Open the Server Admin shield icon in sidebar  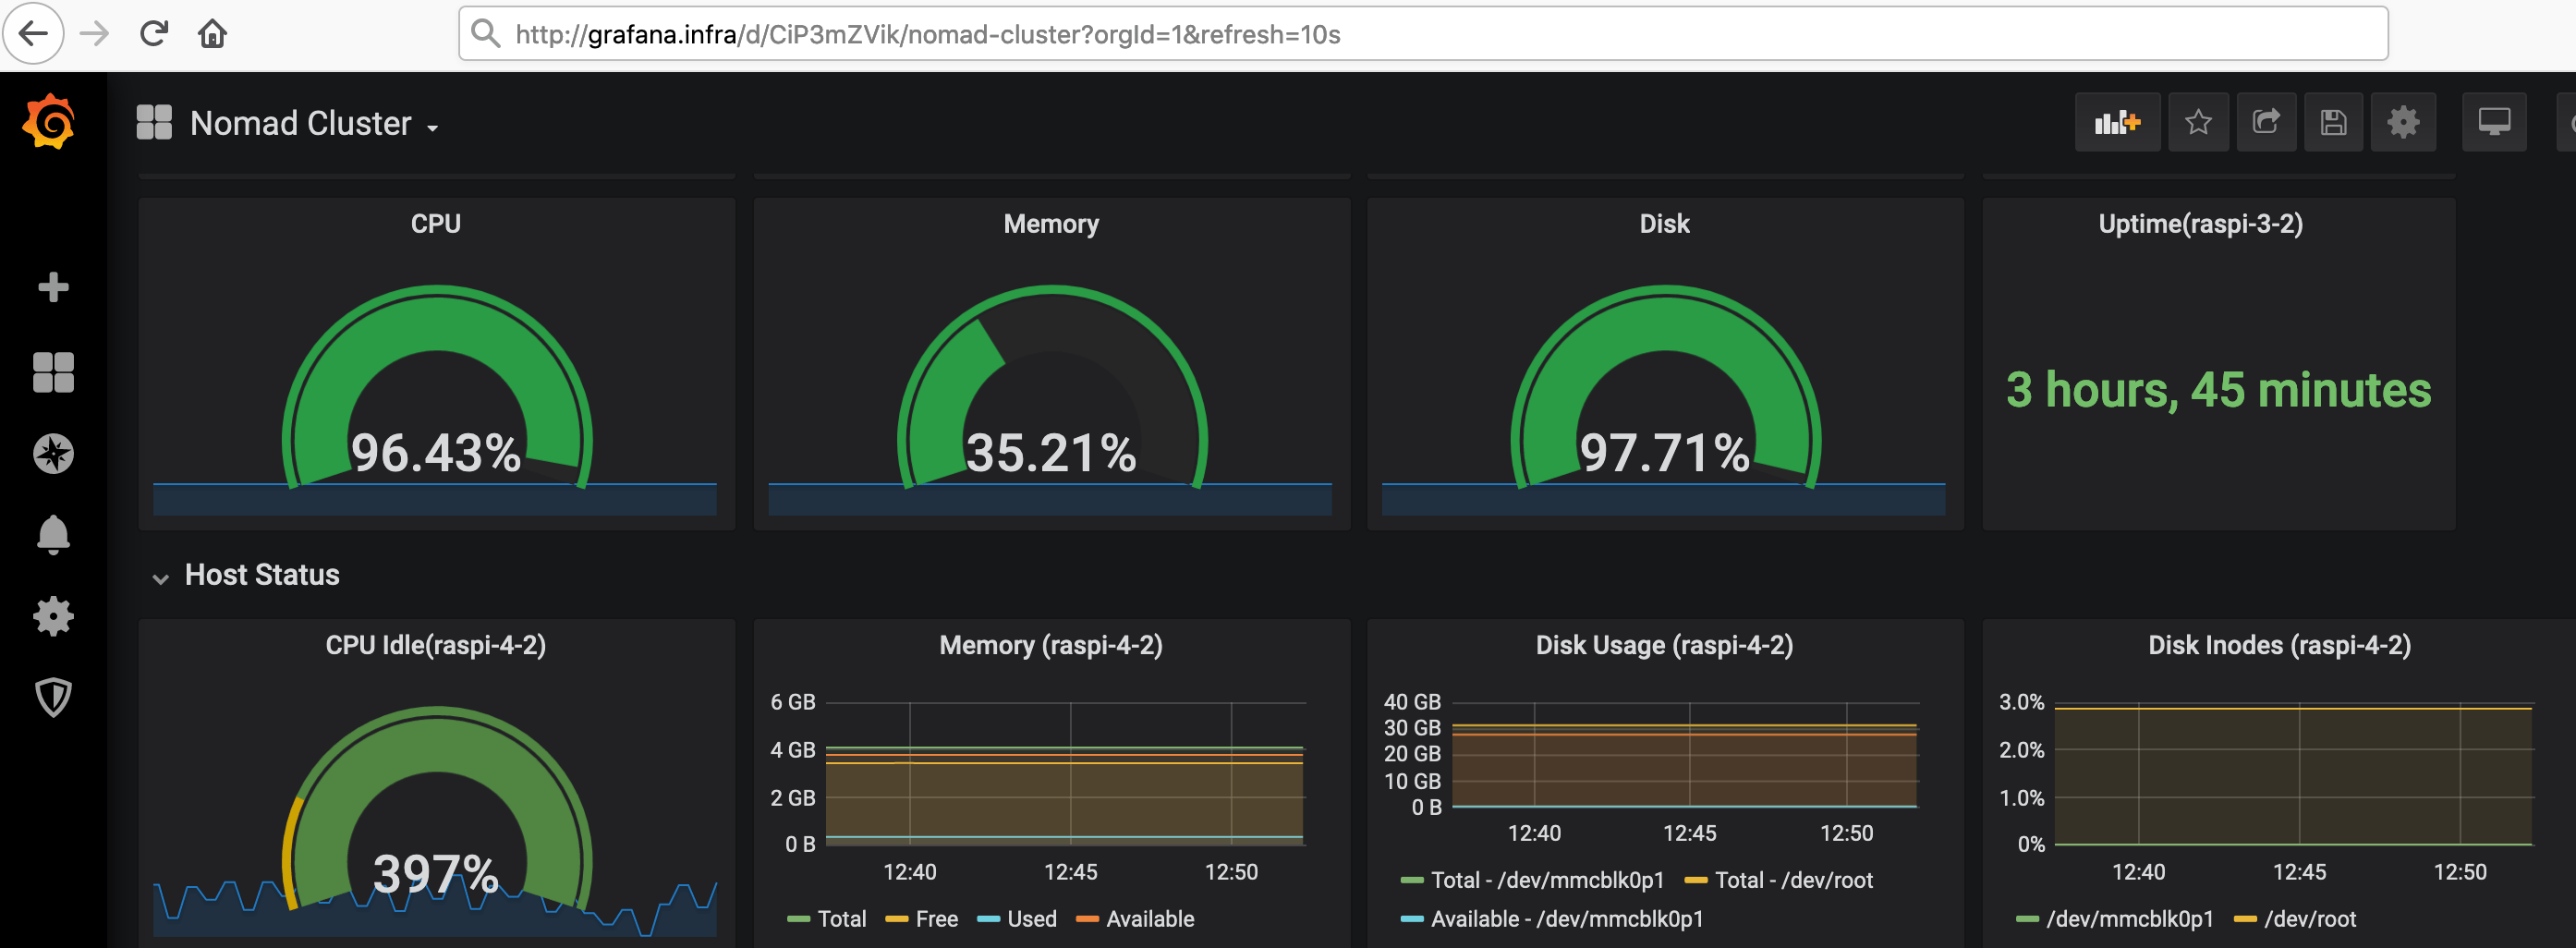(x=53, y=697)
